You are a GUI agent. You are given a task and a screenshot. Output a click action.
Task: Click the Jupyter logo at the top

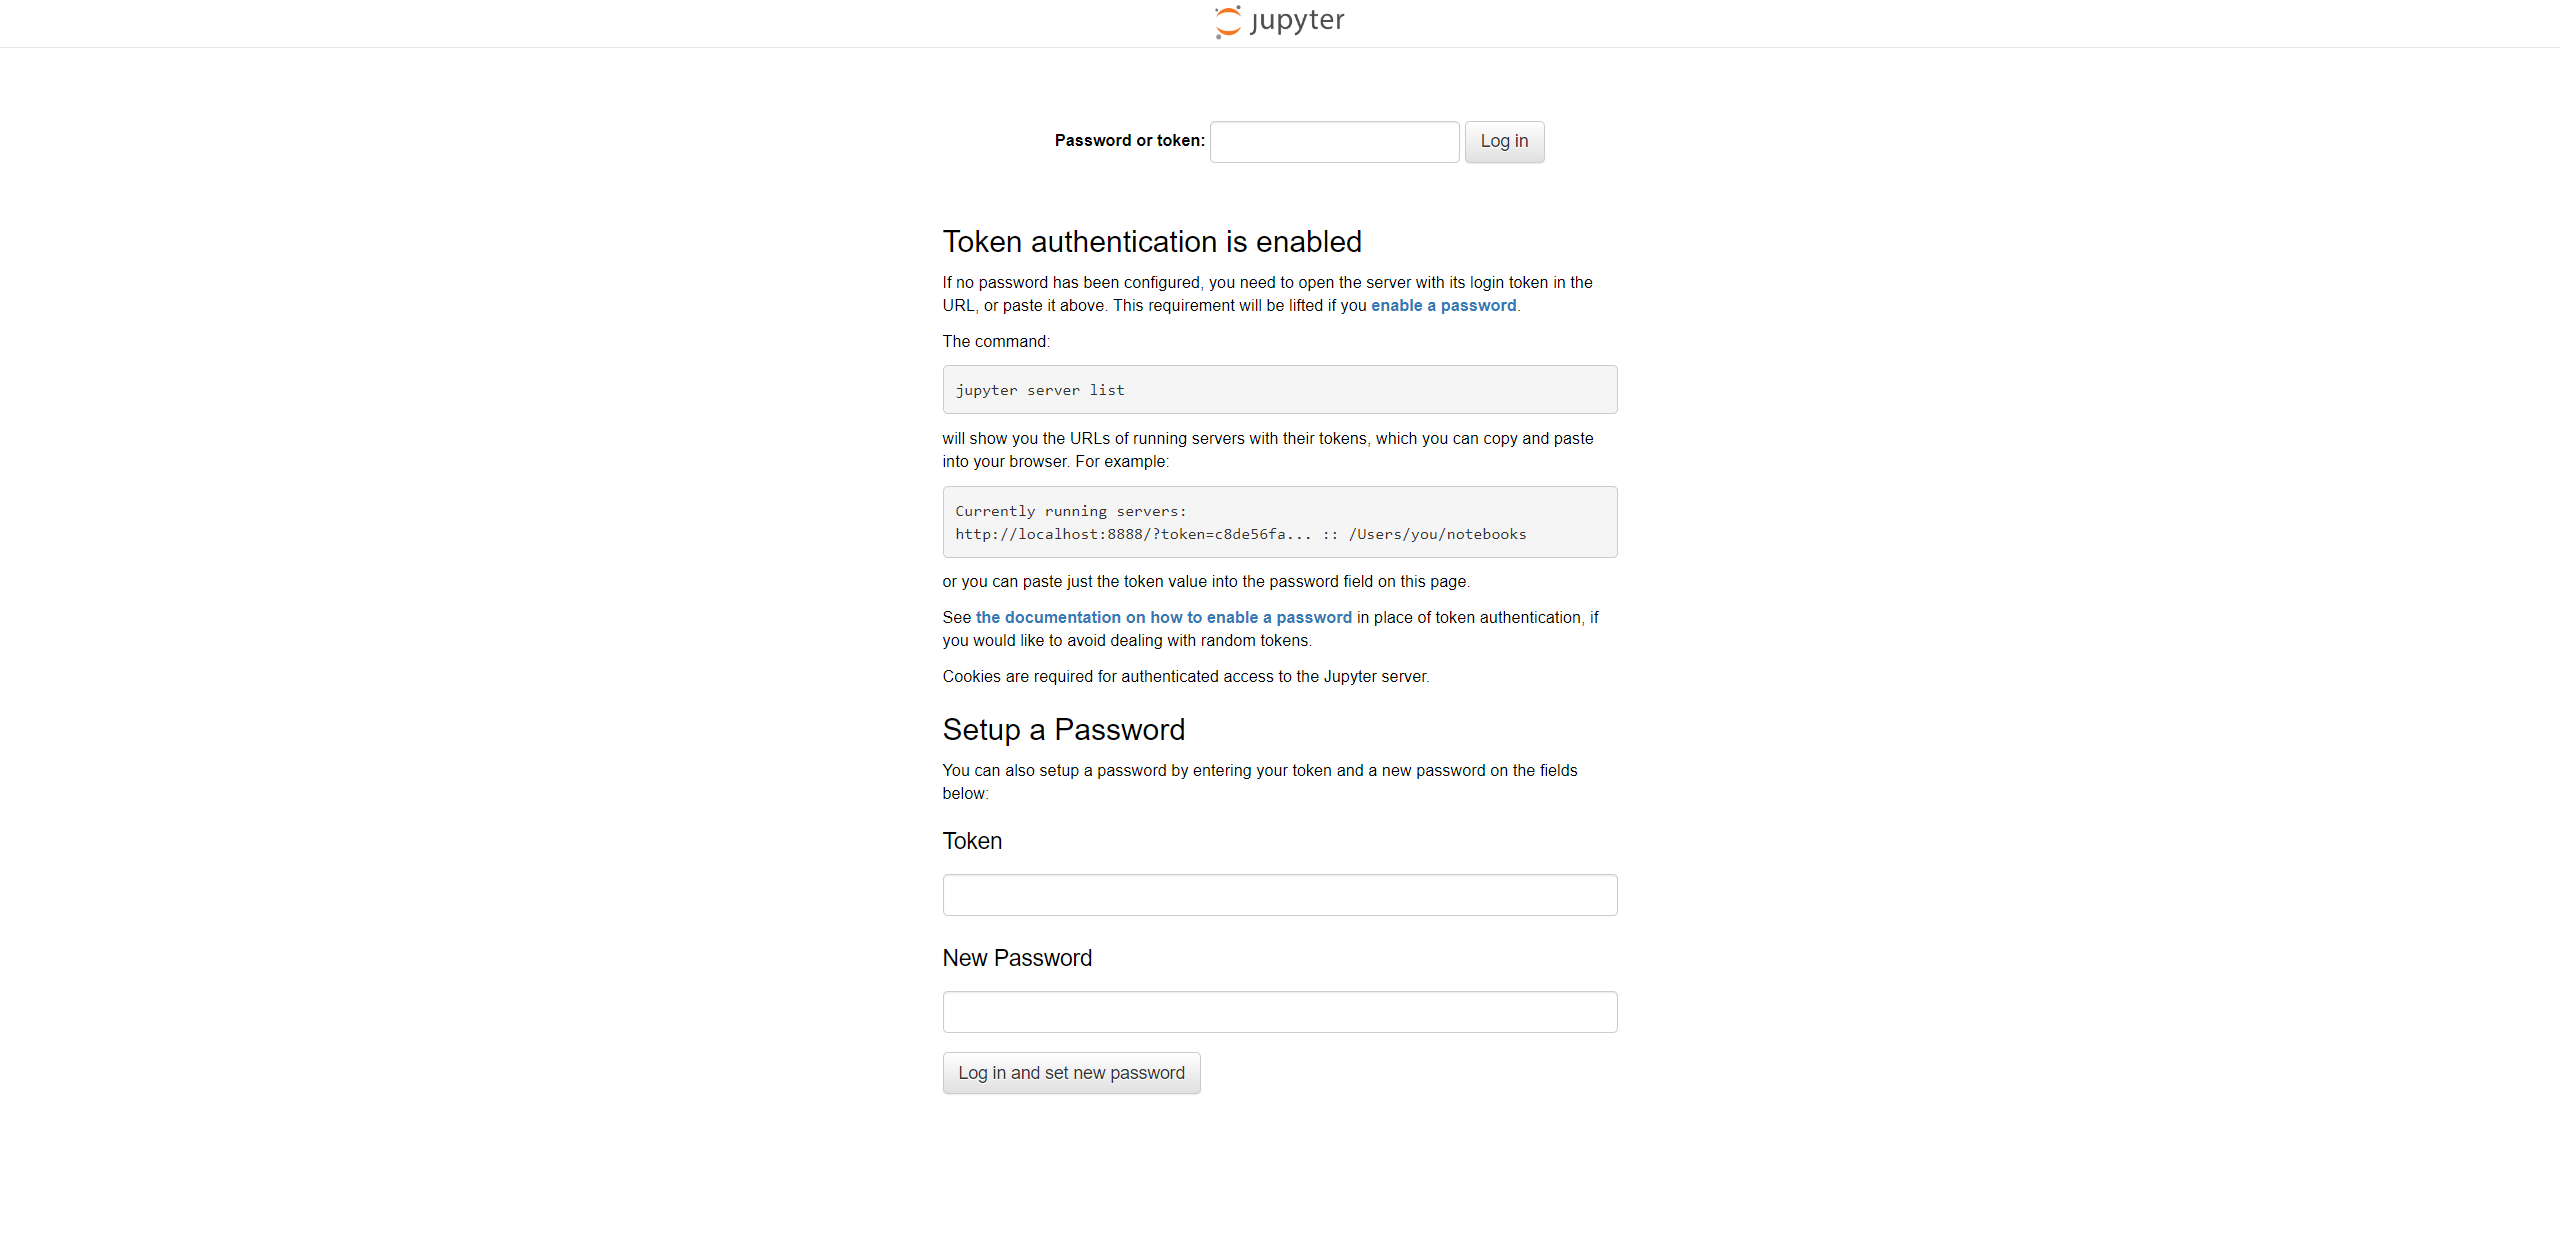coord(1279,22)
